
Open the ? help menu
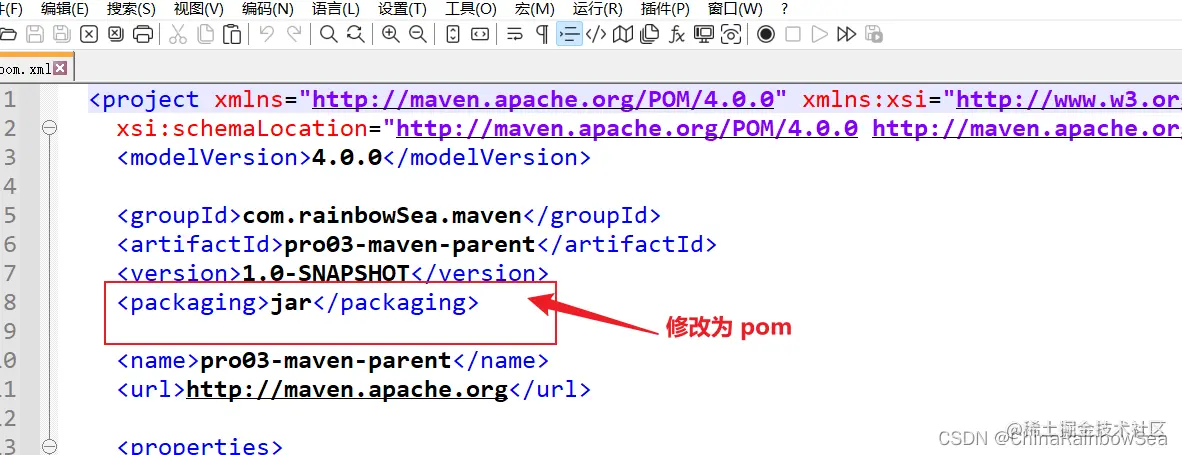click(785, 9)
